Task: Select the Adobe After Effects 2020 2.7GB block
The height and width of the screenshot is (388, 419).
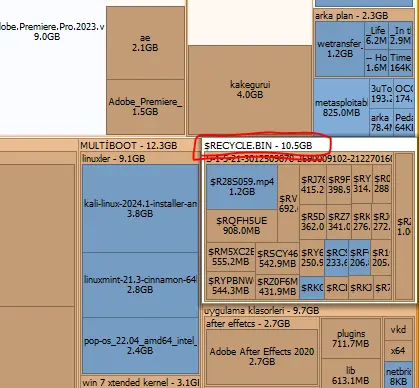Action: 262,356
